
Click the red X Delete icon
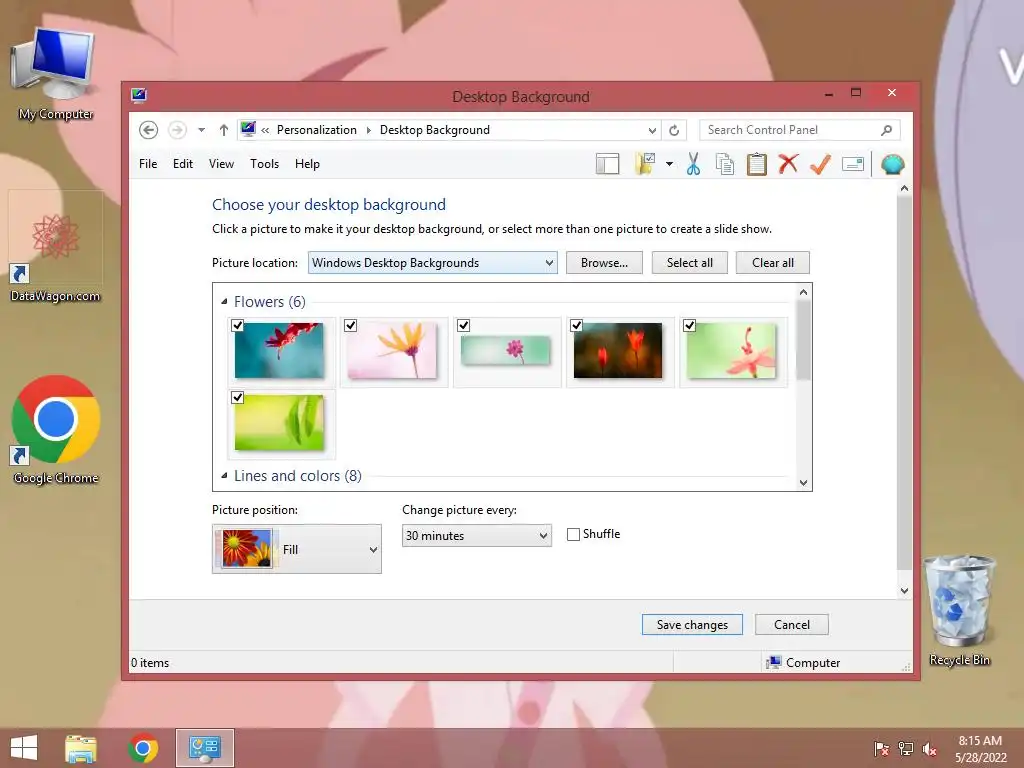[x=788, y=164]
